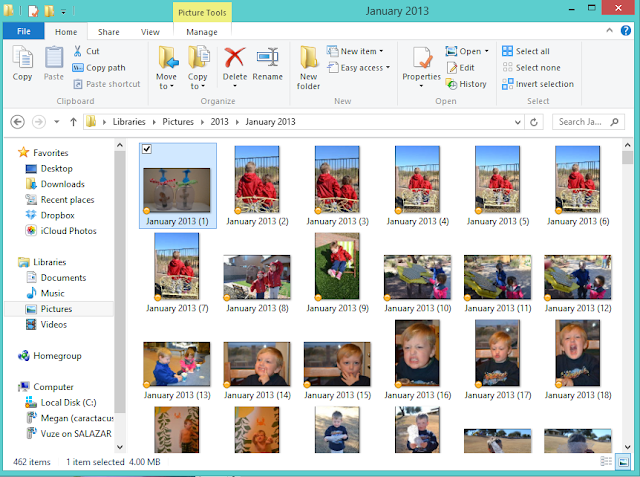The width and height of the screenshot is (640, 477).
Task: Click Paste shortcut in the ribbon
Action: (x=107, y=84)
